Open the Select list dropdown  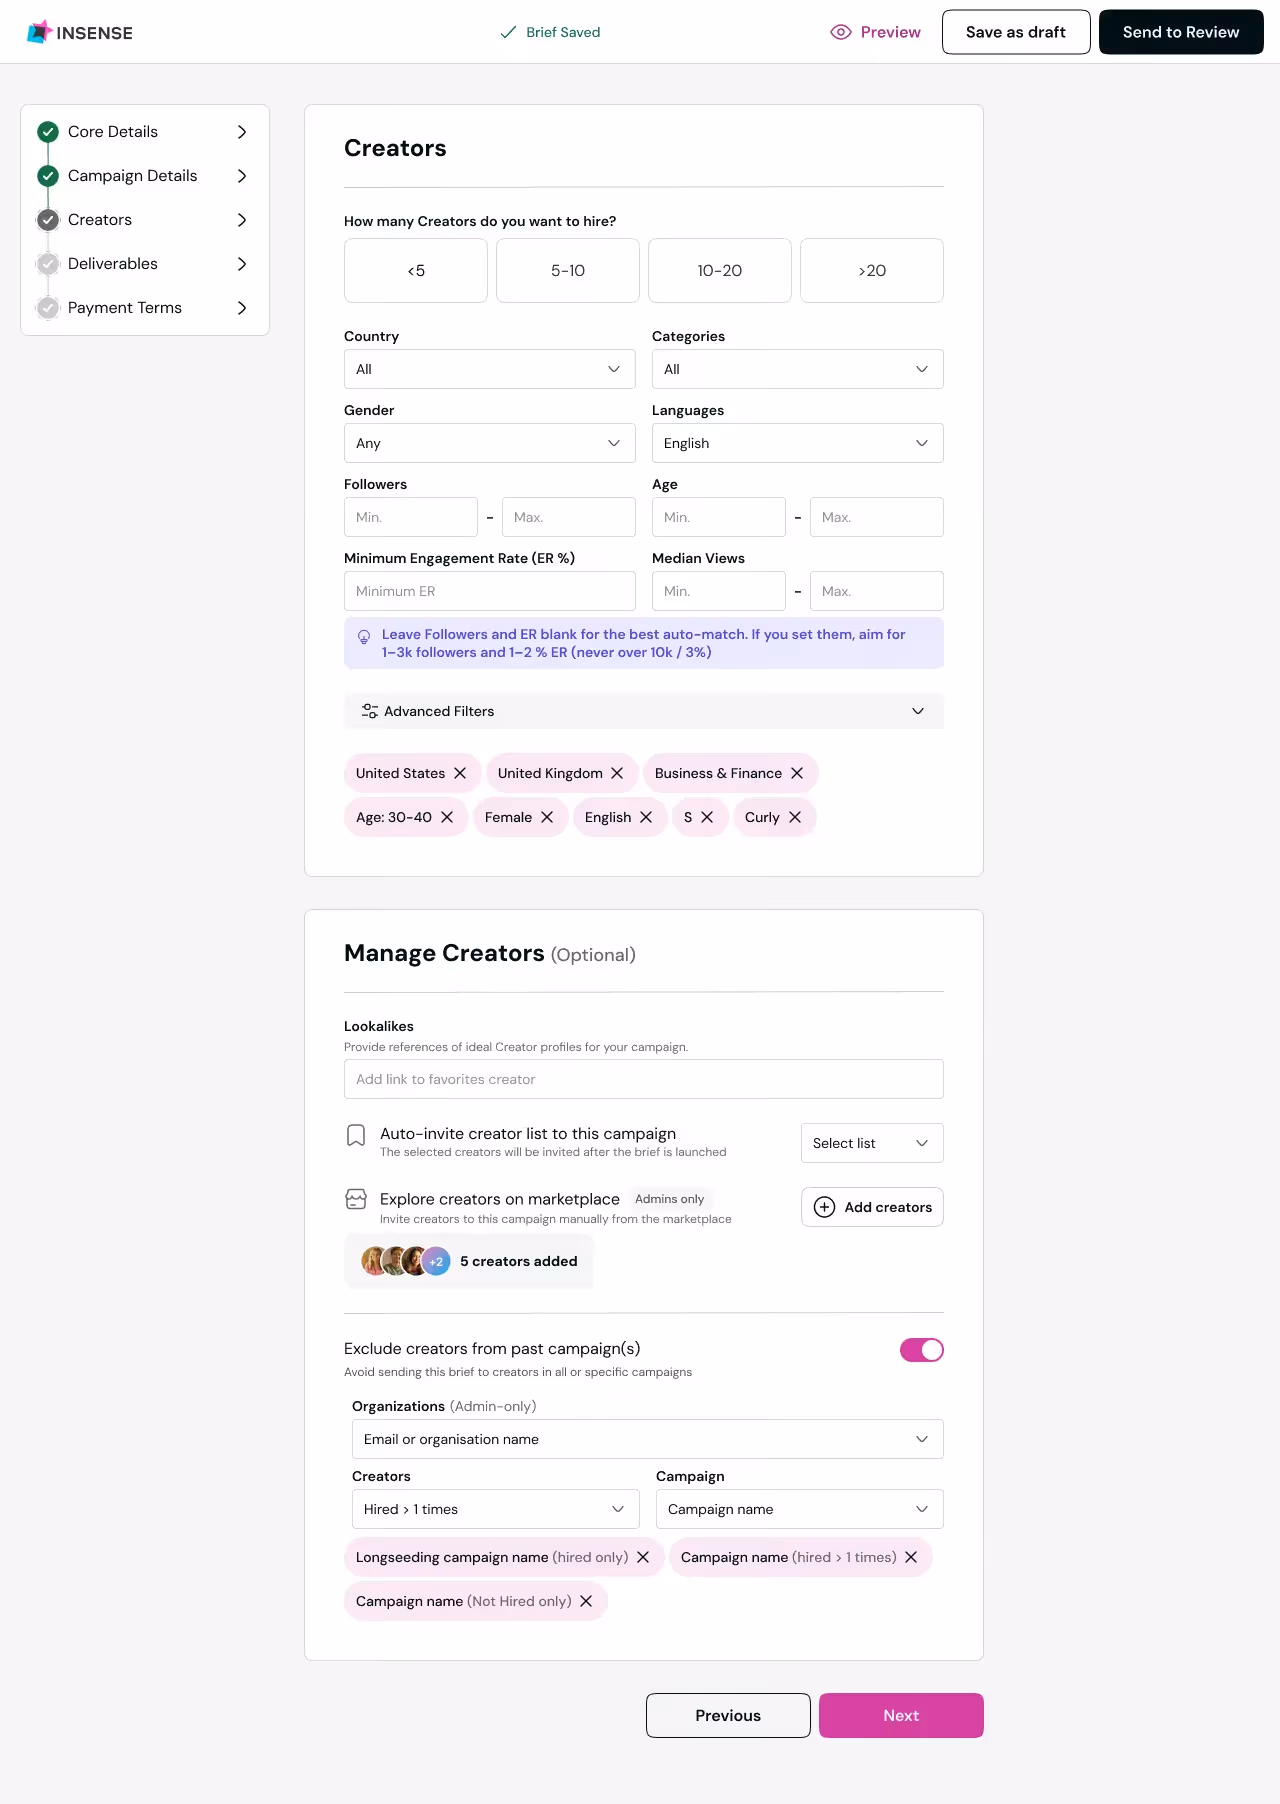tap(872, 1143)
